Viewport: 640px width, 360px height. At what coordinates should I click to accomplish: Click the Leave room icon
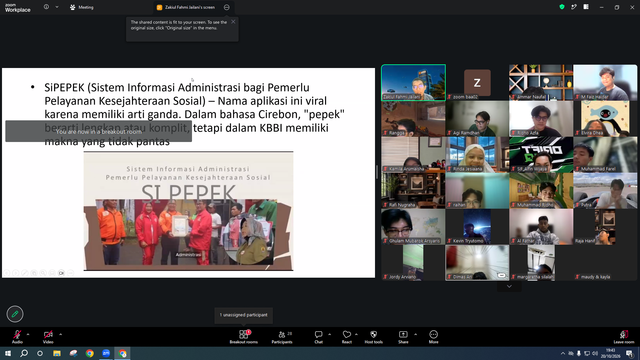[624, 334]
